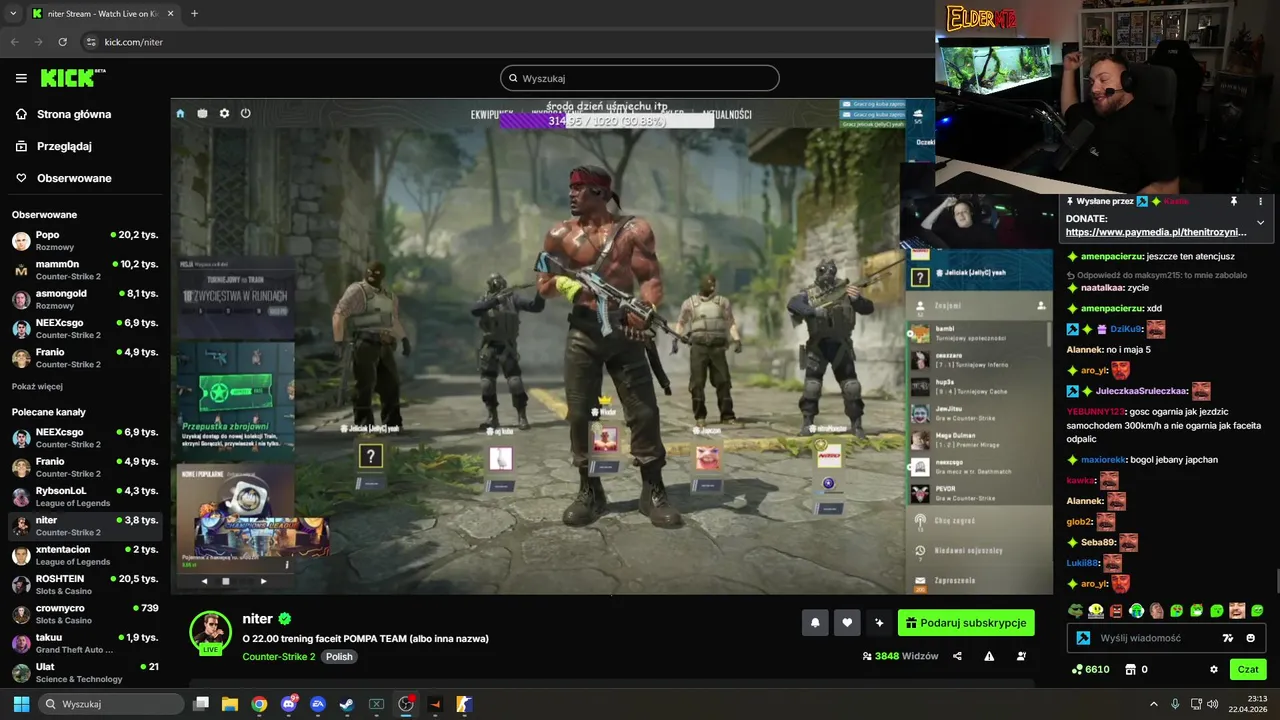
Task: Open ROSHTEIN recommended channel
Action: pyautogui.click(x=85, y=584)
